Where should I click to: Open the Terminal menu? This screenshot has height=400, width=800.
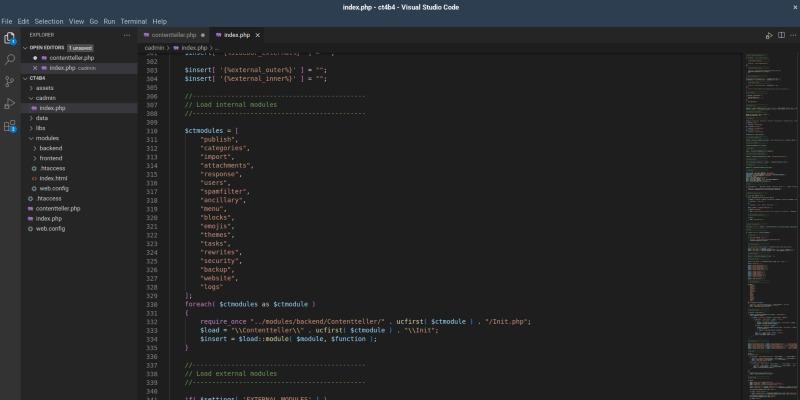134,21
